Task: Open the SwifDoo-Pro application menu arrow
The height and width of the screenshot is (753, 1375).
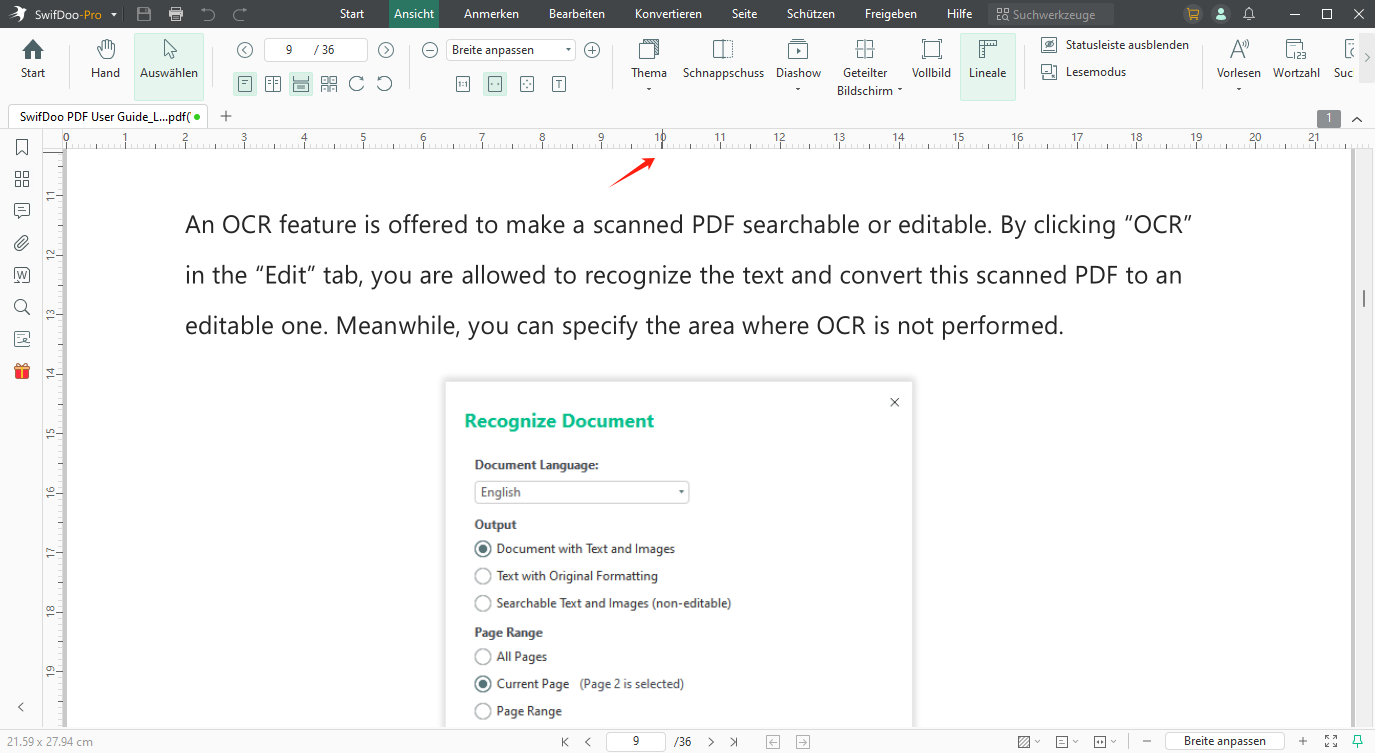Action: click(114, 15)
